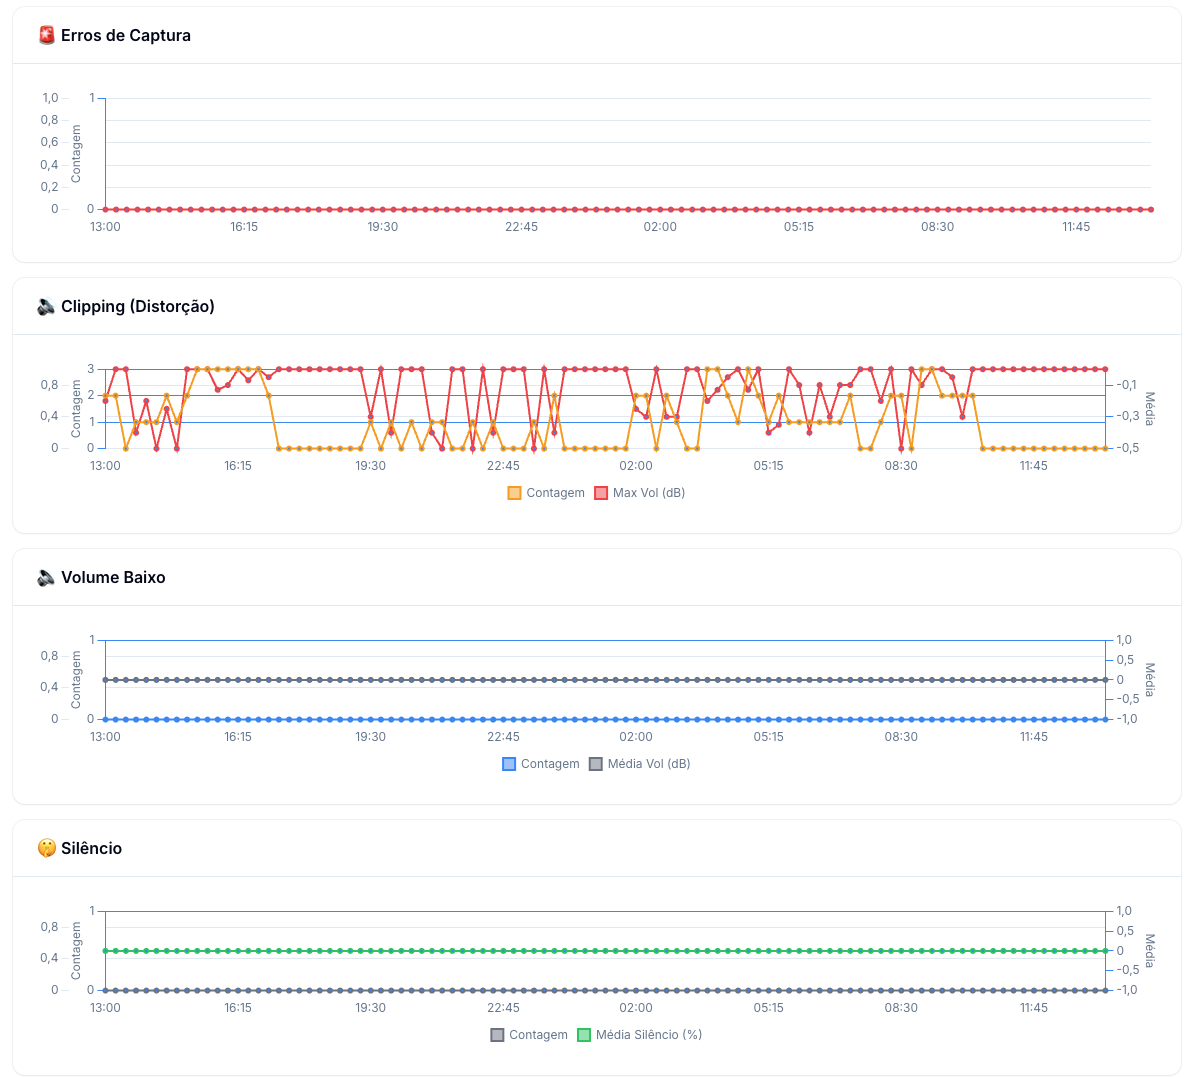Click the Erros de Captura heading

pyautogui.click(x=126, y=36)
